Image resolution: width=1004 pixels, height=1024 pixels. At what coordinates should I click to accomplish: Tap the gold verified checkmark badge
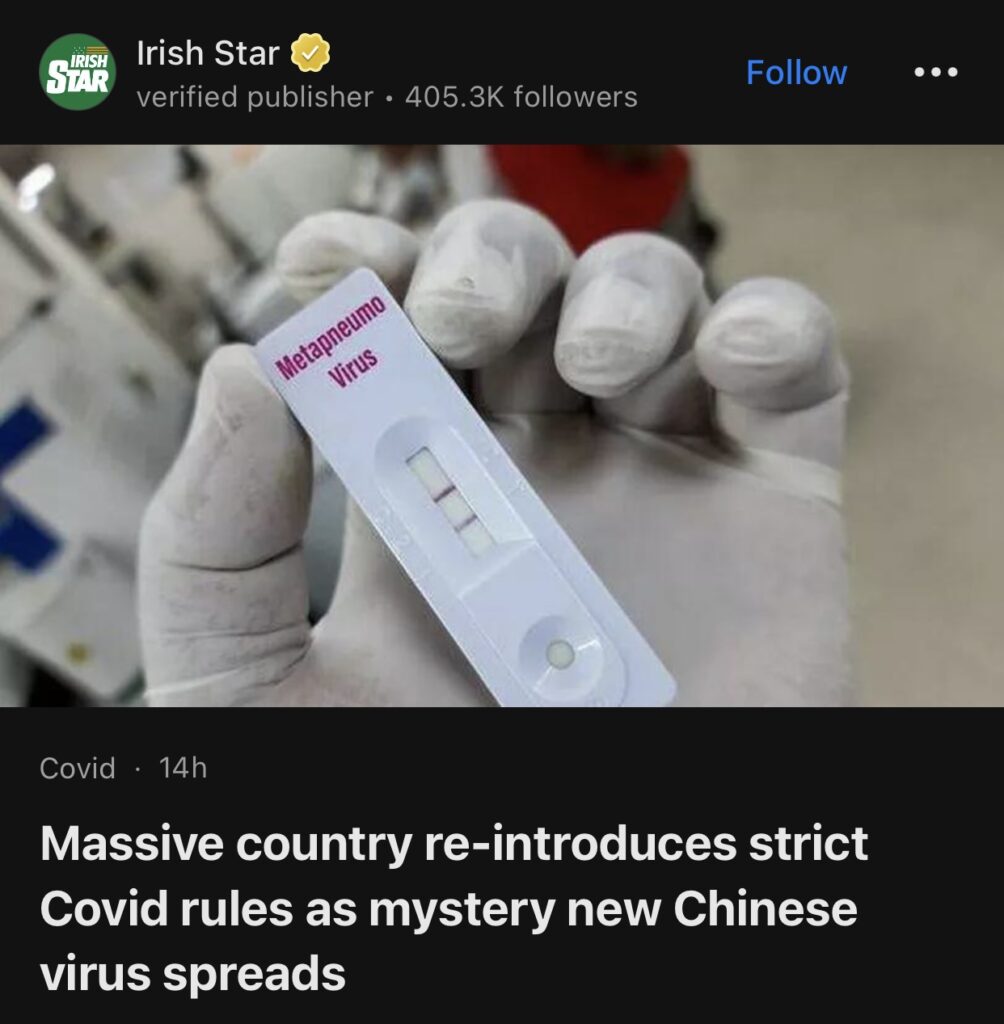click(310, 53)
